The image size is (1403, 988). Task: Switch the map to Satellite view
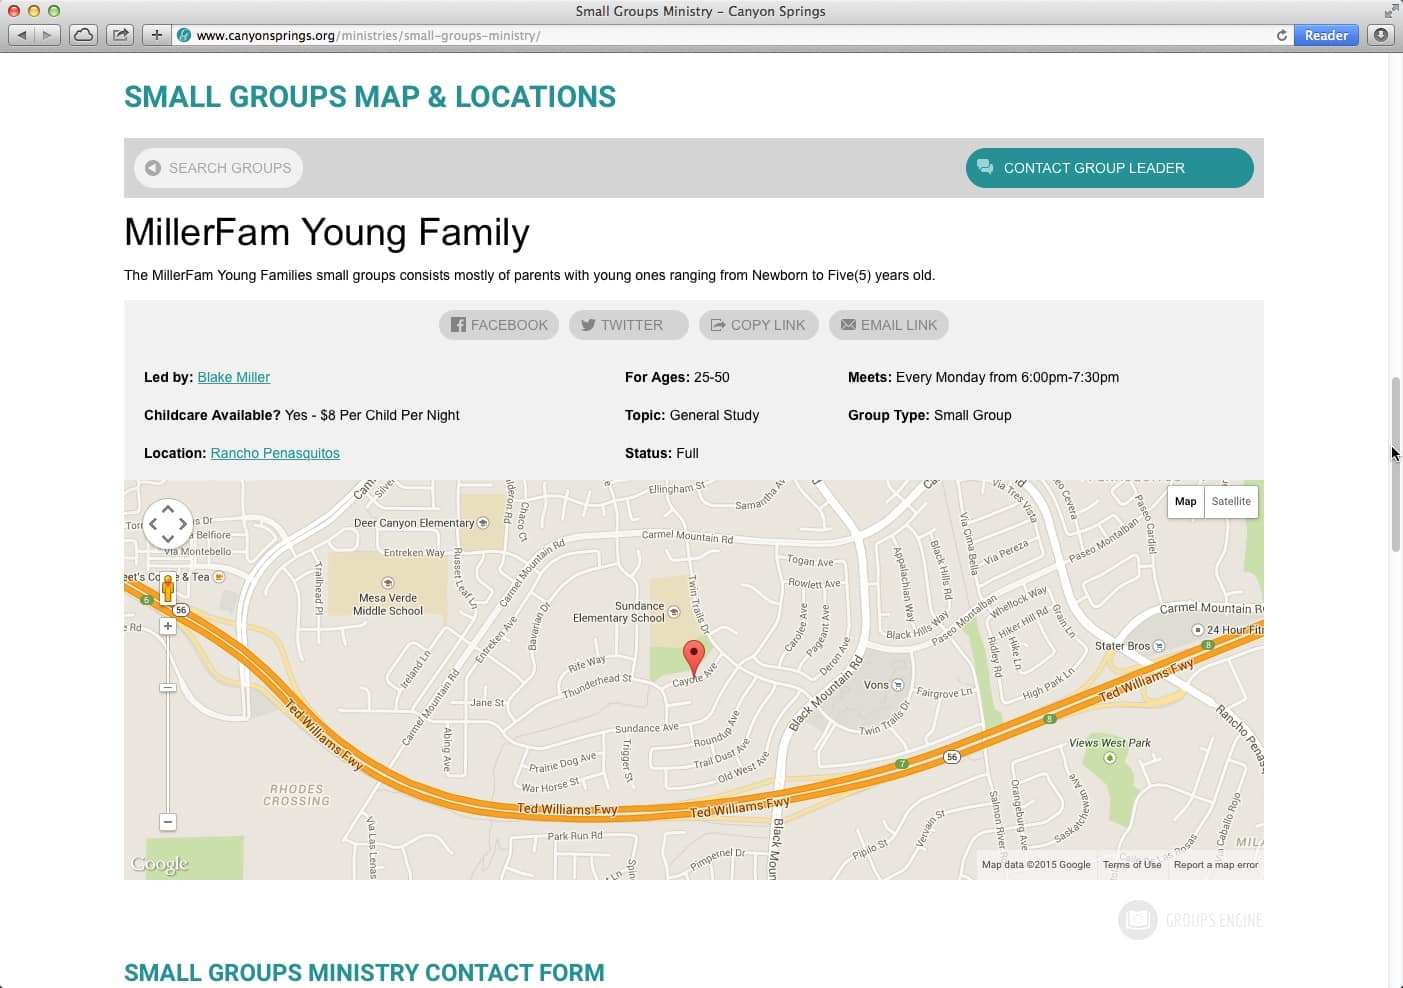click(1231, 502)
